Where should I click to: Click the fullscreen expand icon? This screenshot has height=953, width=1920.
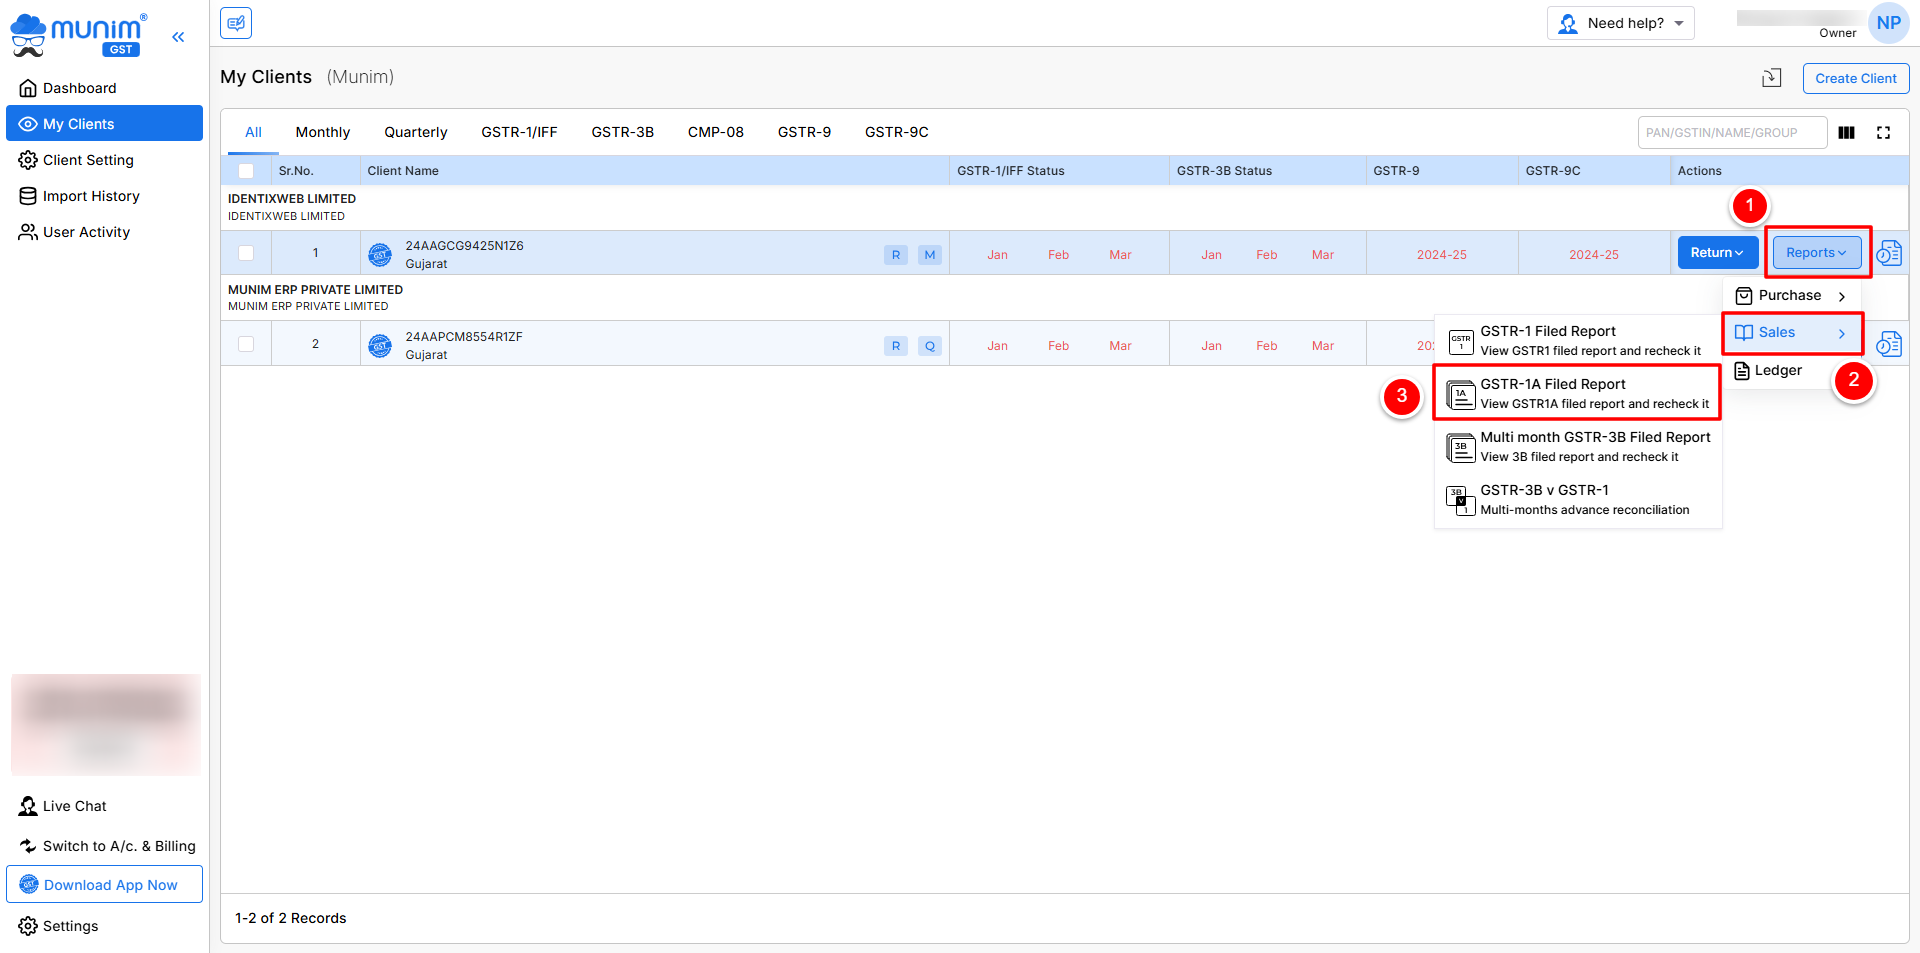click(1883, 133)
